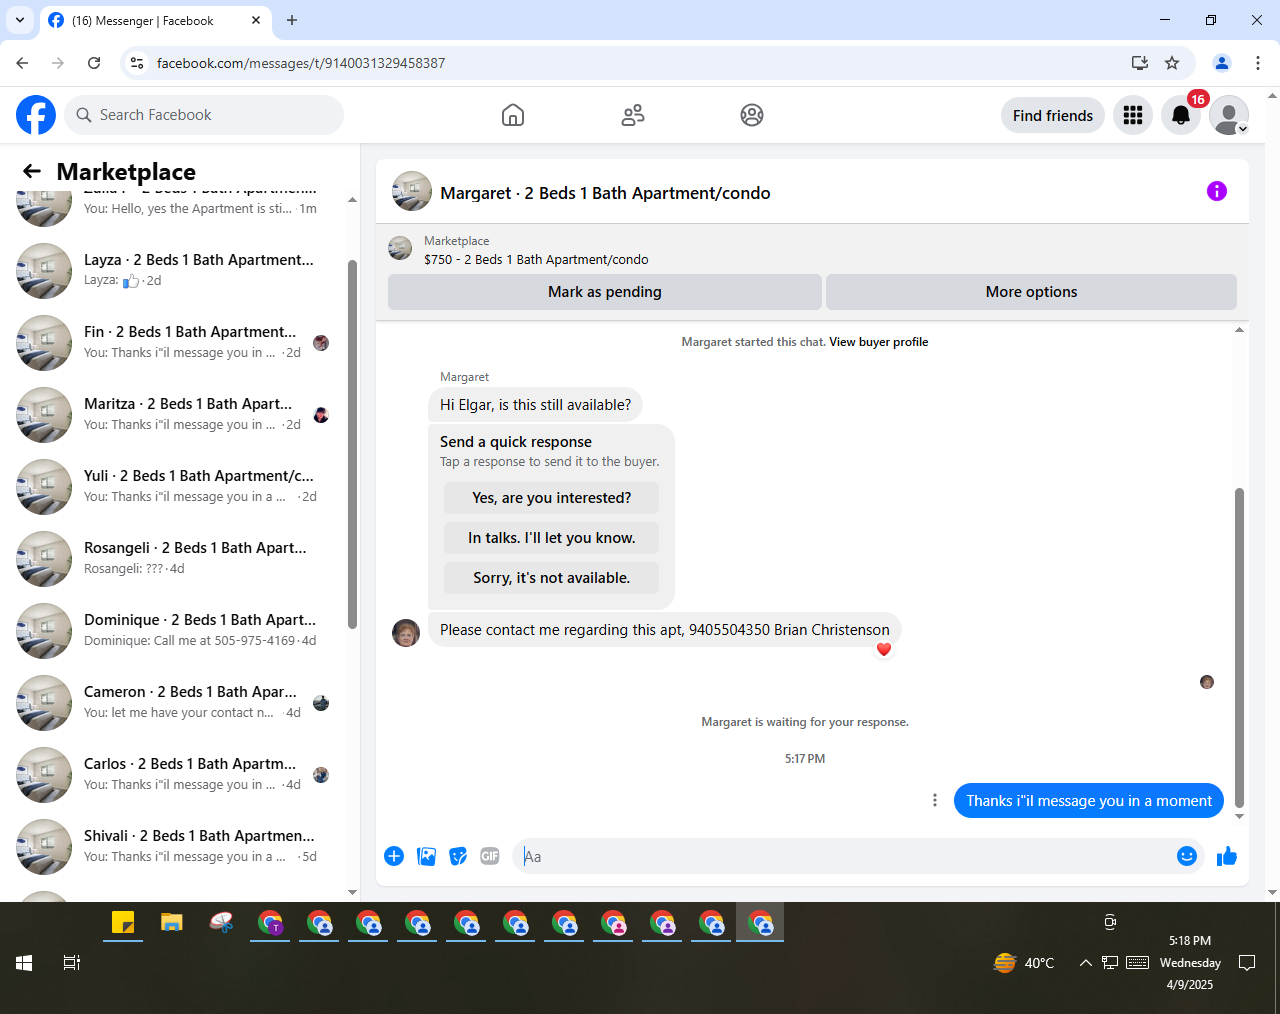Open Dominique's apartment conversation
The height and width of the screenshot is (1014, 1280).
point(176,630)
